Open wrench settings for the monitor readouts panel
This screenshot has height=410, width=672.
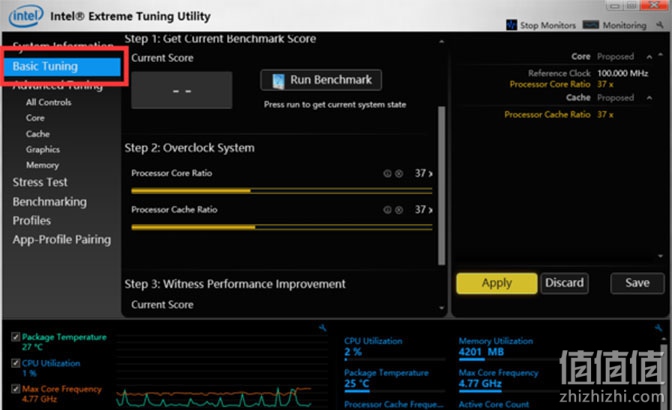(658, 328)
